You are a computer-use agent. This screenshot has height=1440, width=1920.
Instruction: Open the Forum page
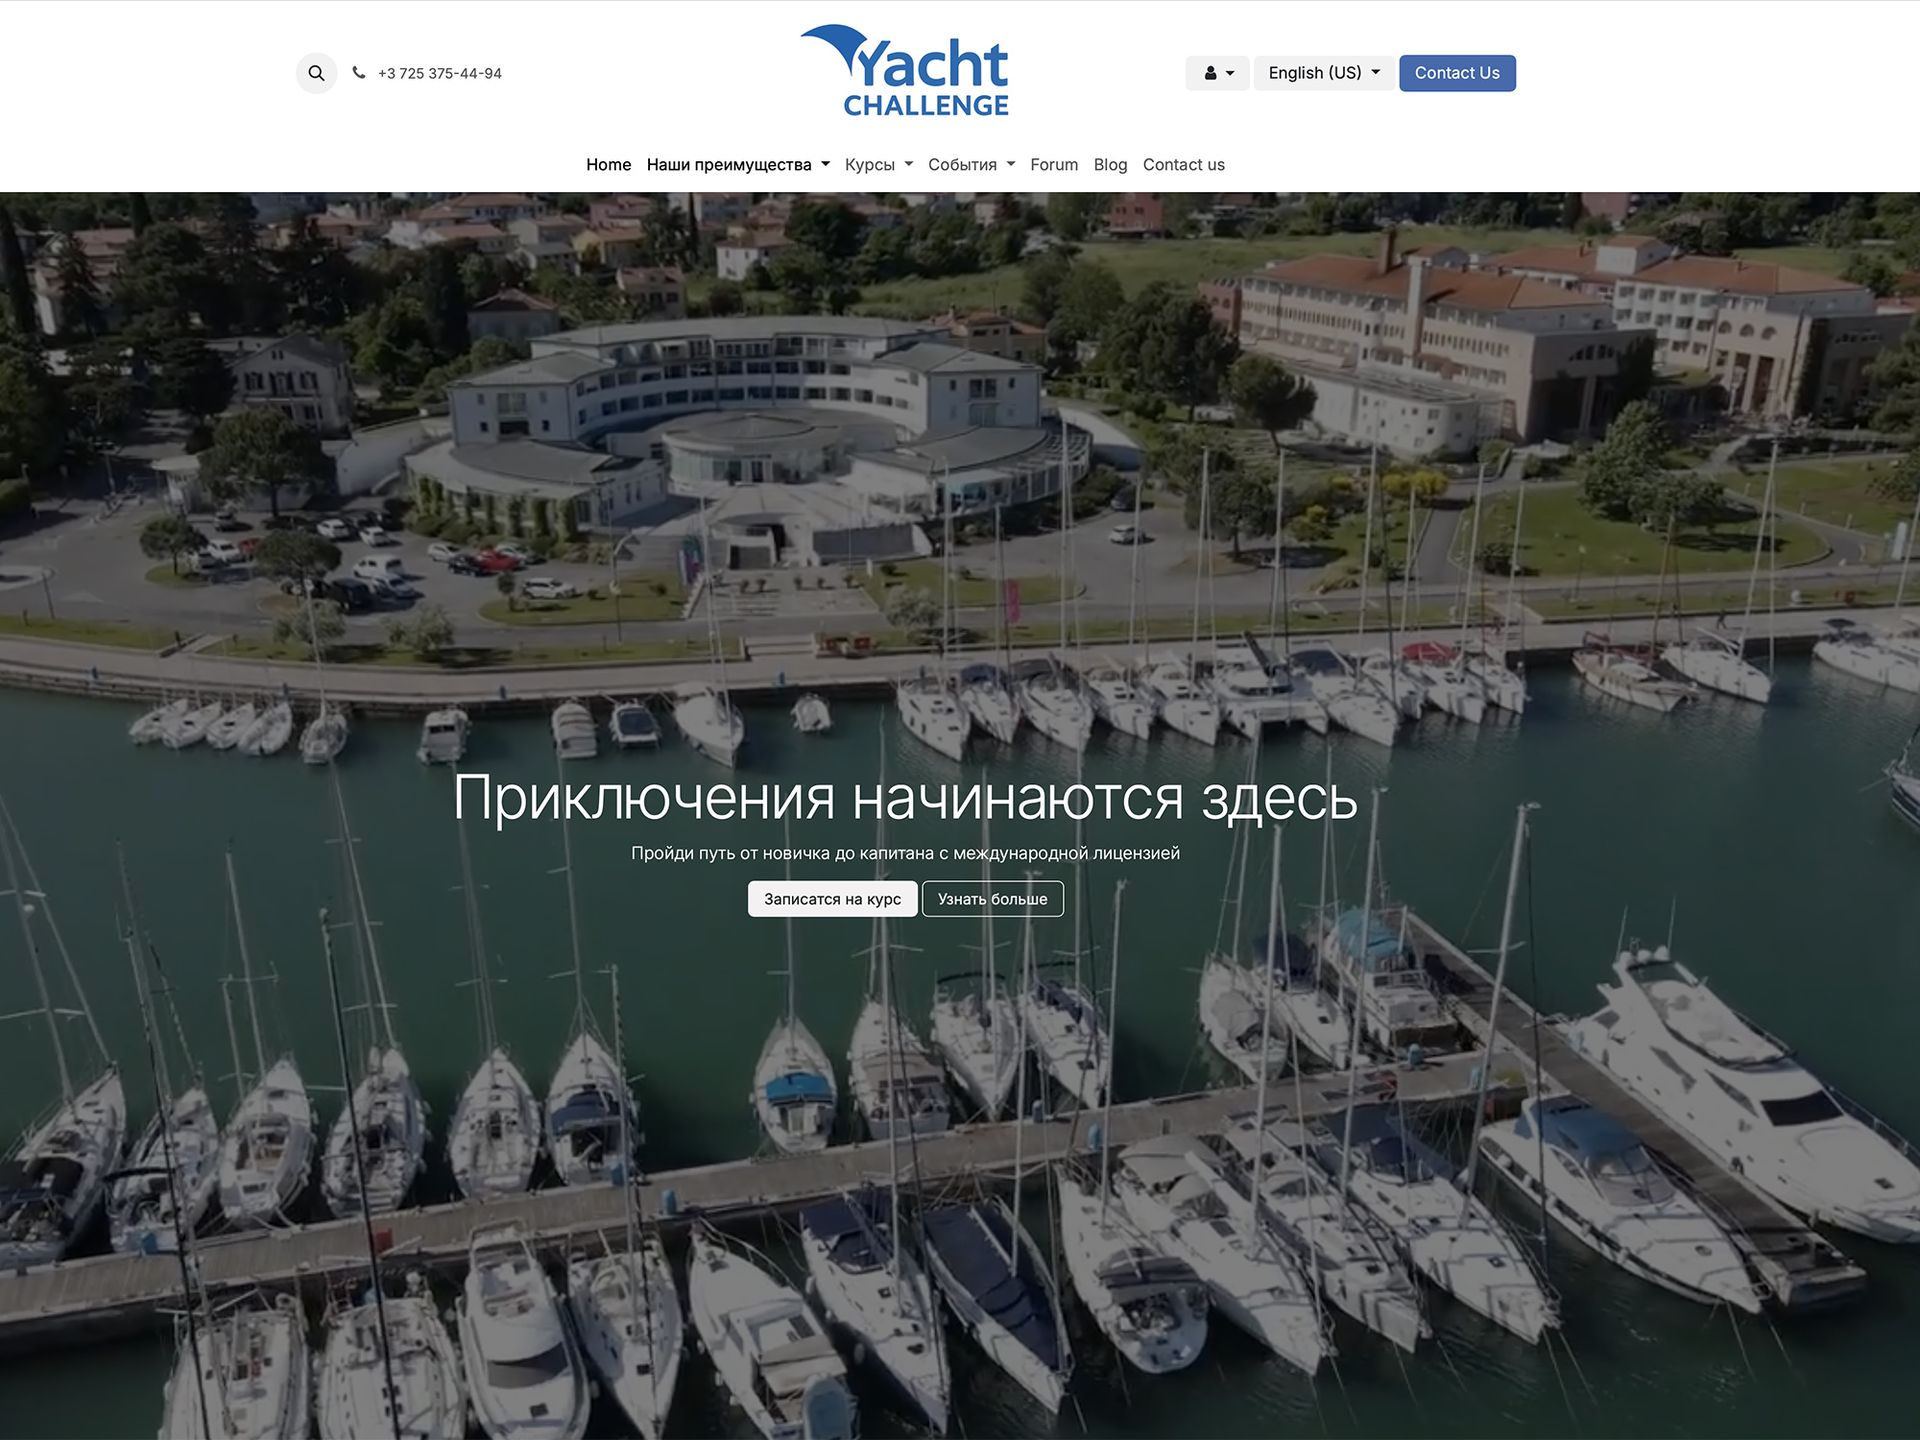[x=1054, y=165]
